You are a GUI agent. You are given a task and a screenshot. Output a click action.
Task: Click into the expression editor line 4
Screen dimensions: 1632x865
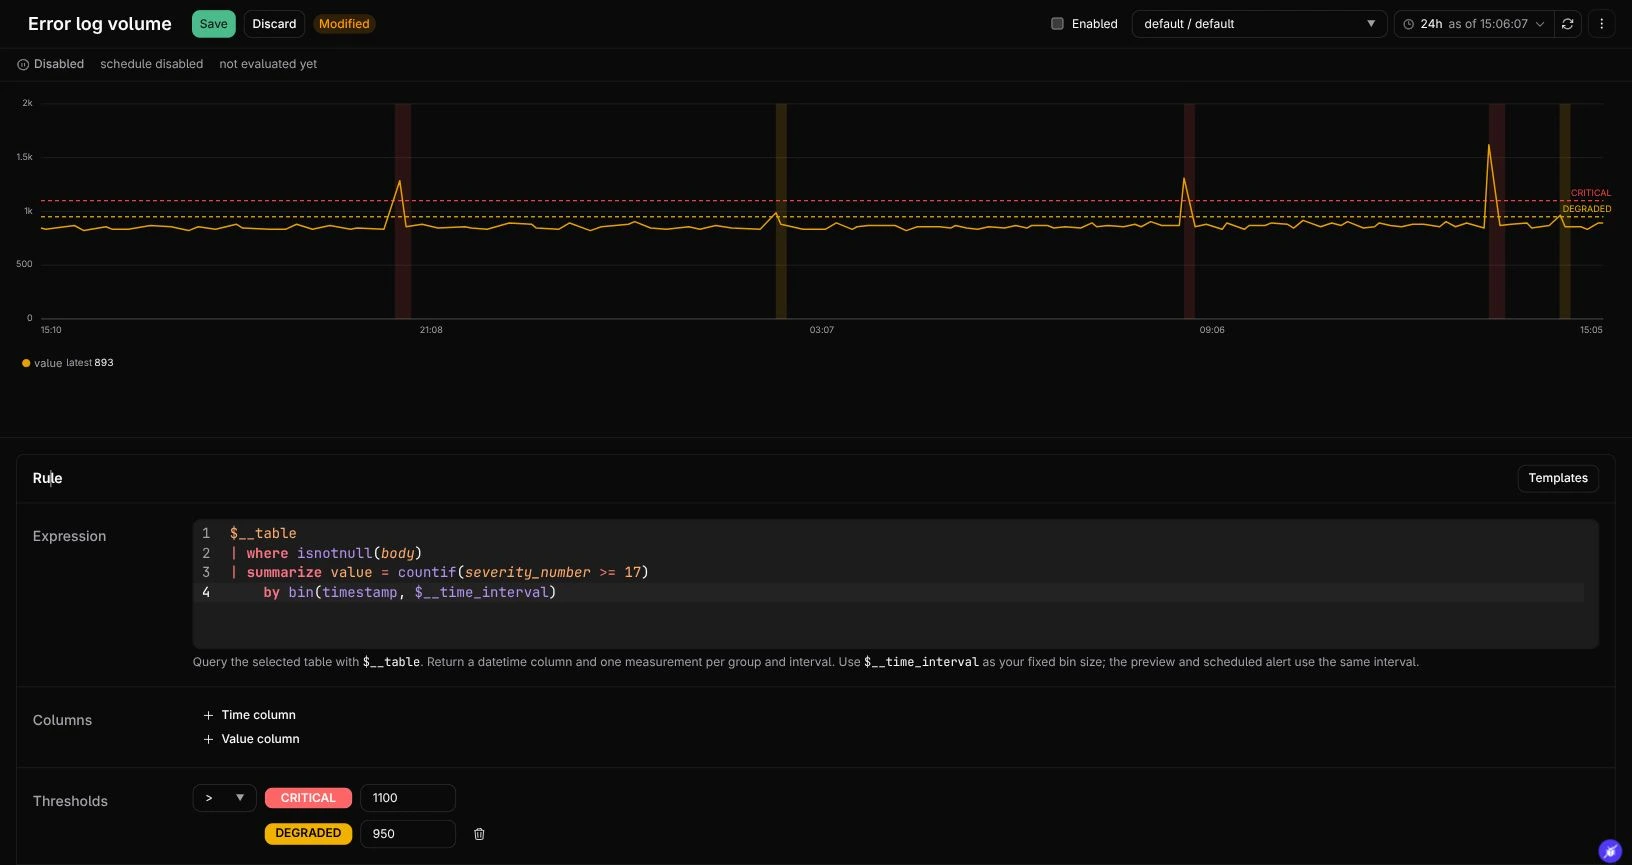tap(890, 592)
